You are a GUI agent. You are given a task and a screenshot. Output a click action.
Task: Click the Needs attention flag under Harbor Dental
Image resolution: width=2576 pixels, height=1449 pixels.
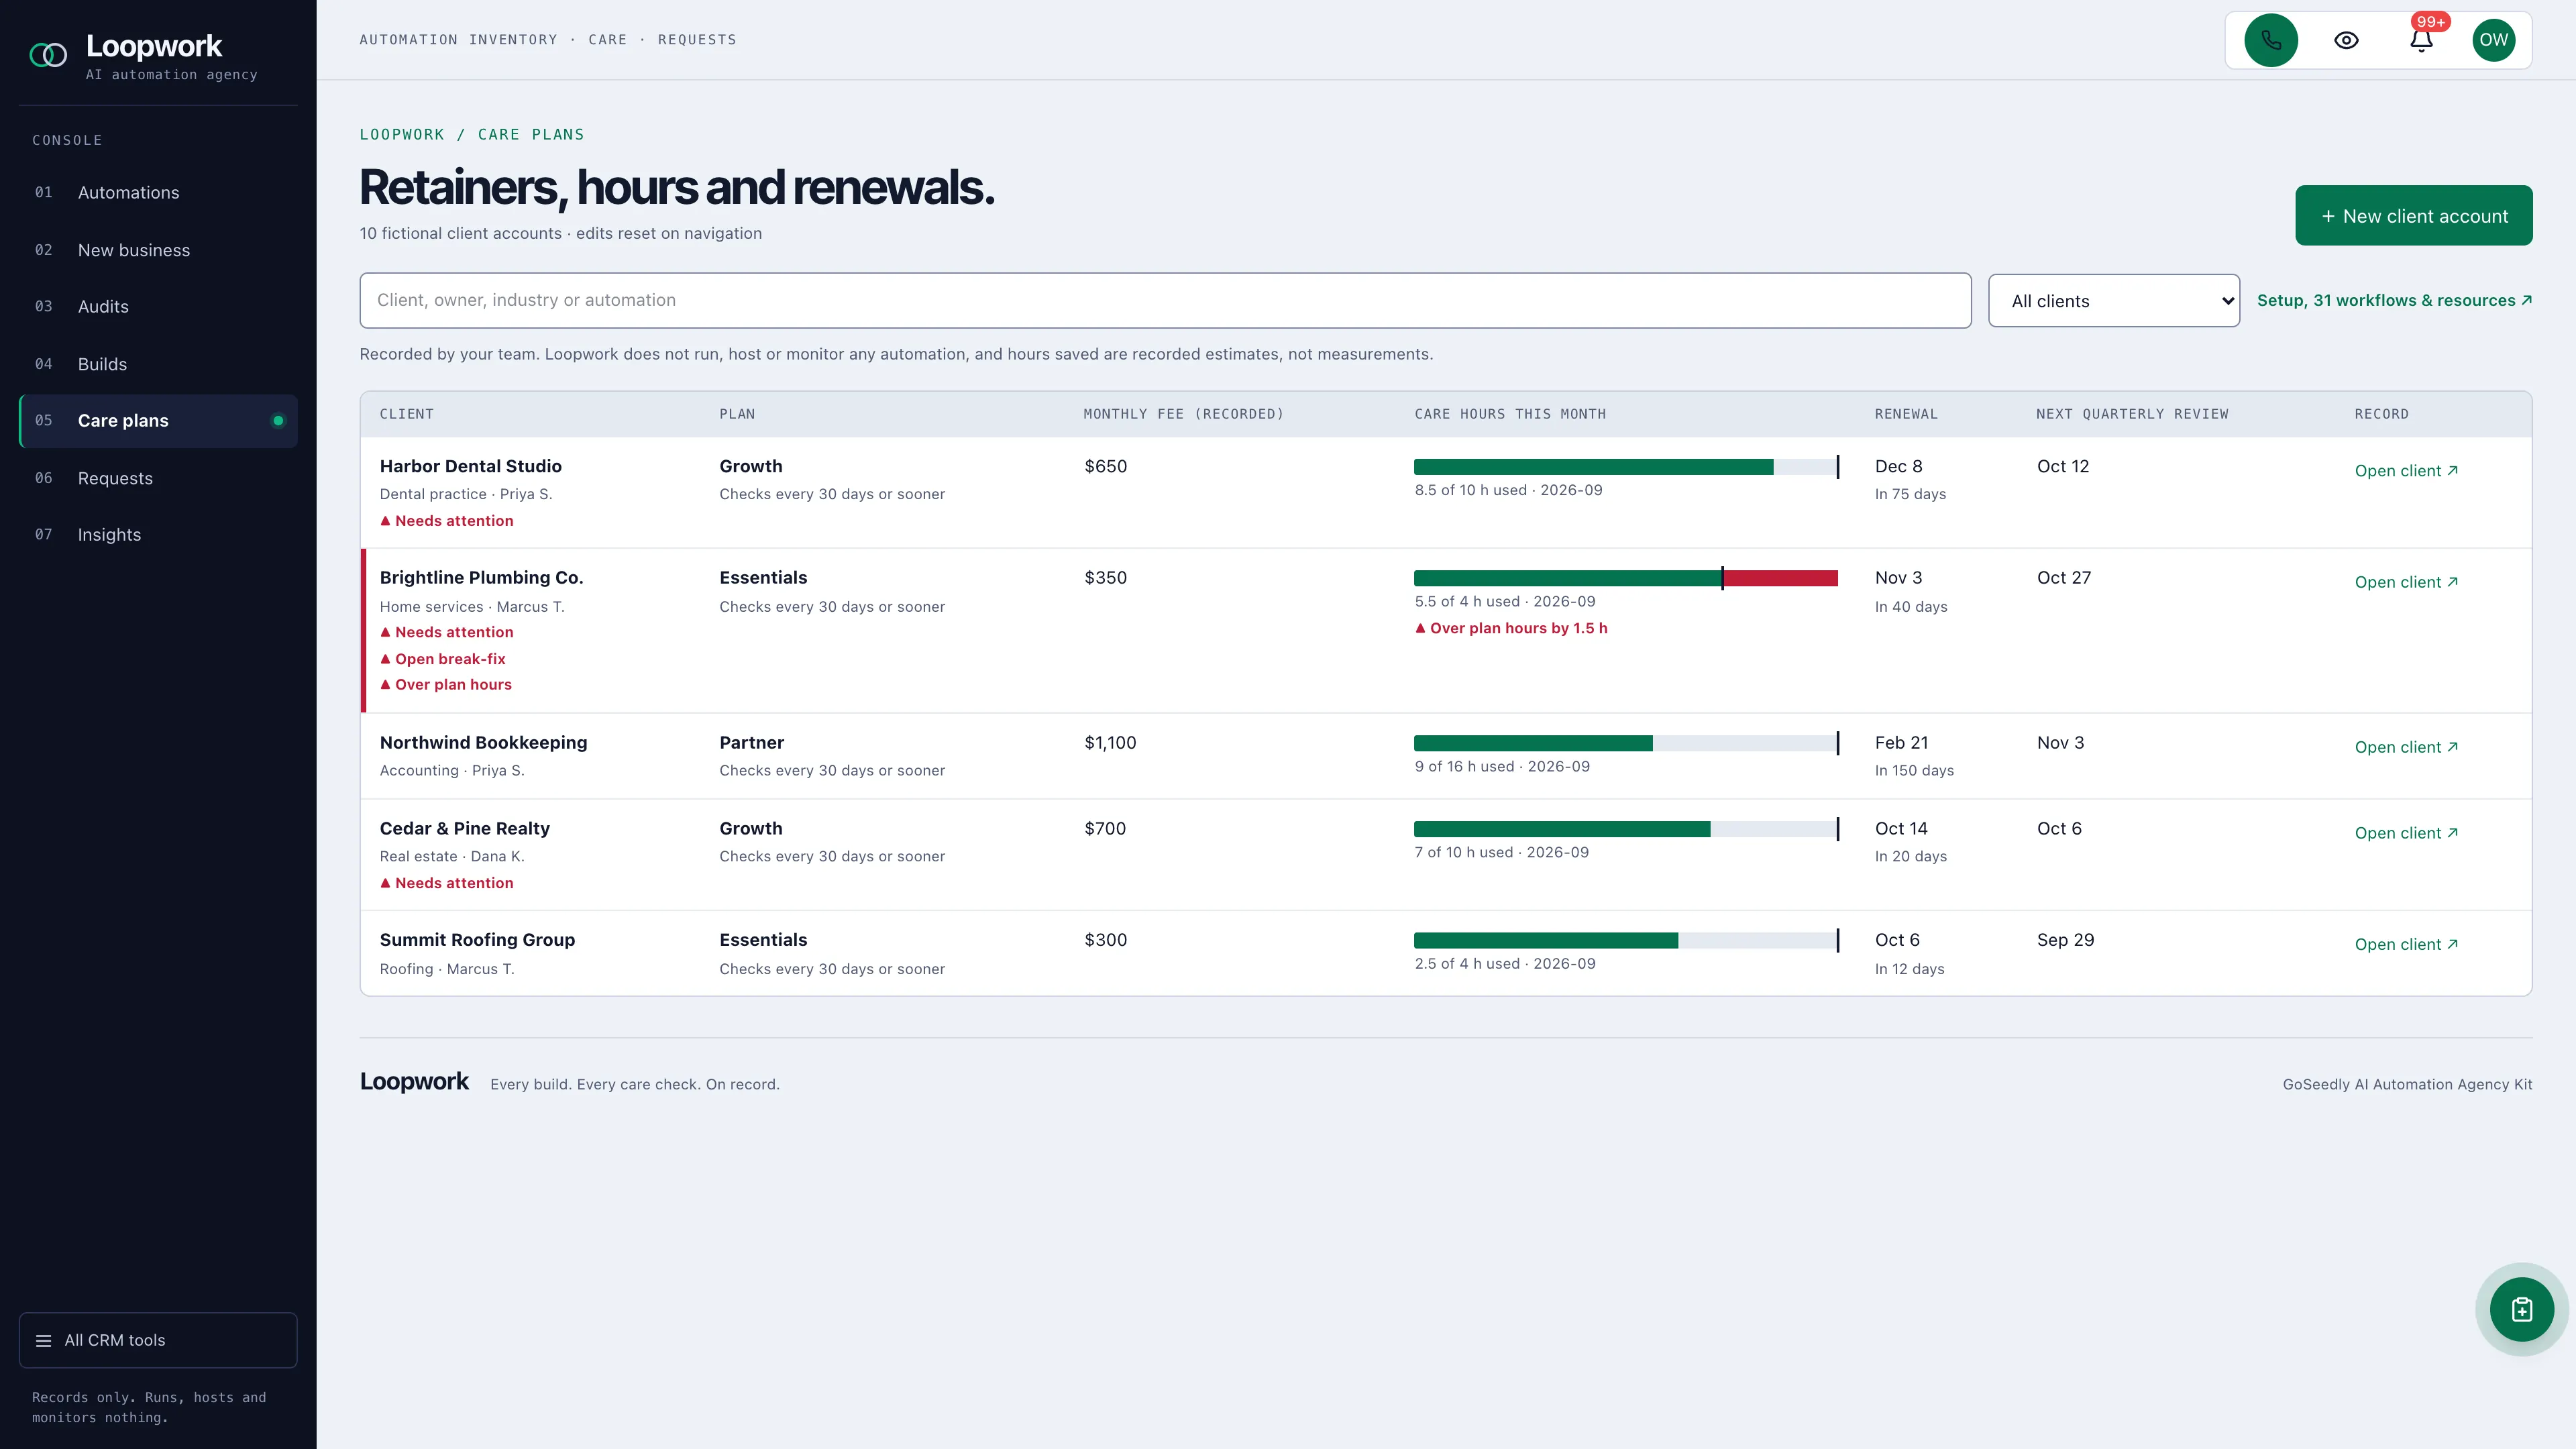[x=447, y=521]
